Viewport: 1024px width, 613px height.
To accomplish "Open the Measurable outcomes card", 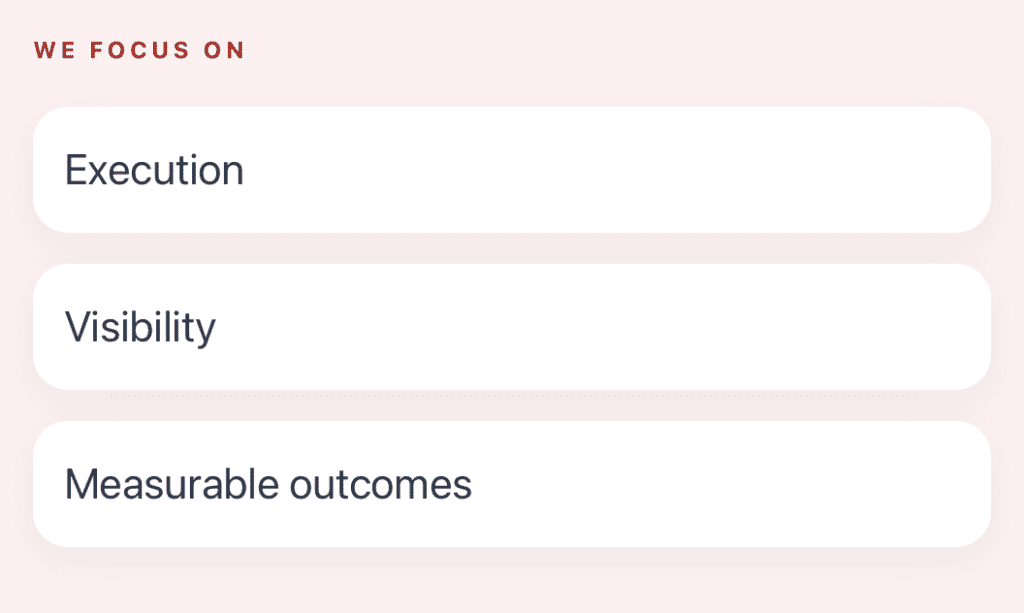I will pyautogui.click(x=511, y=484).
